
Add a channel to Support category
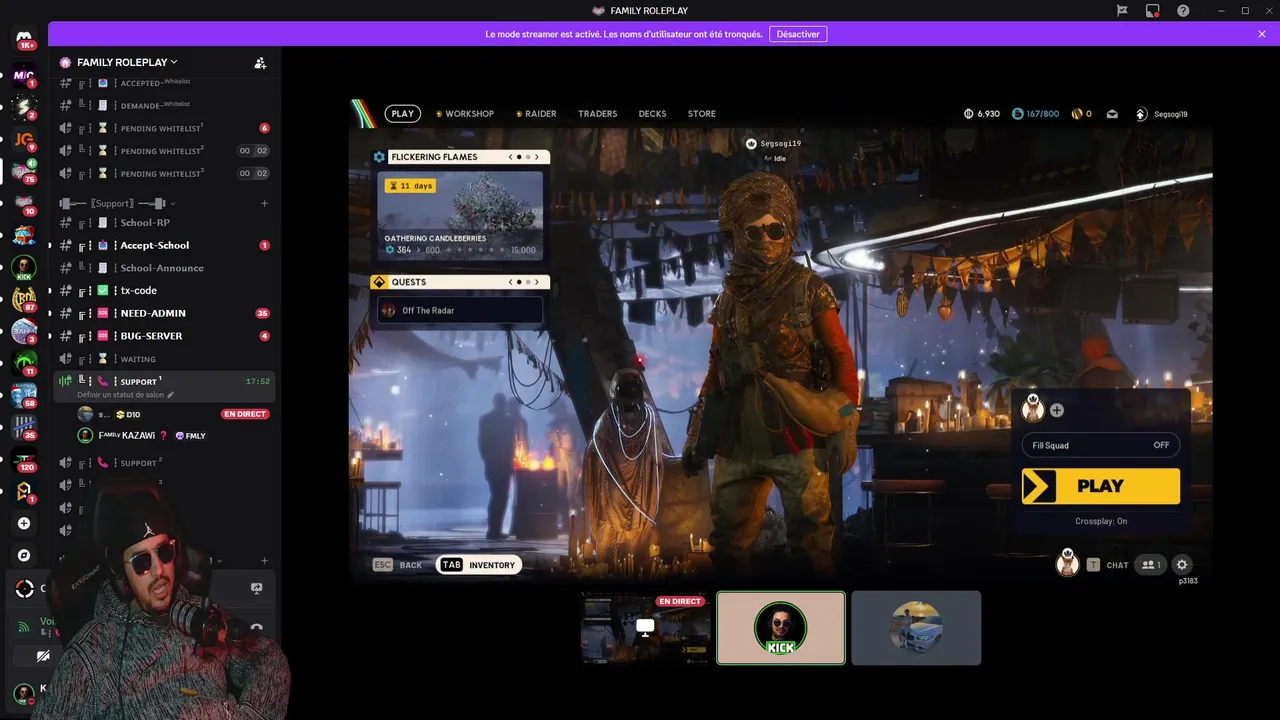[x=264, y=203]
